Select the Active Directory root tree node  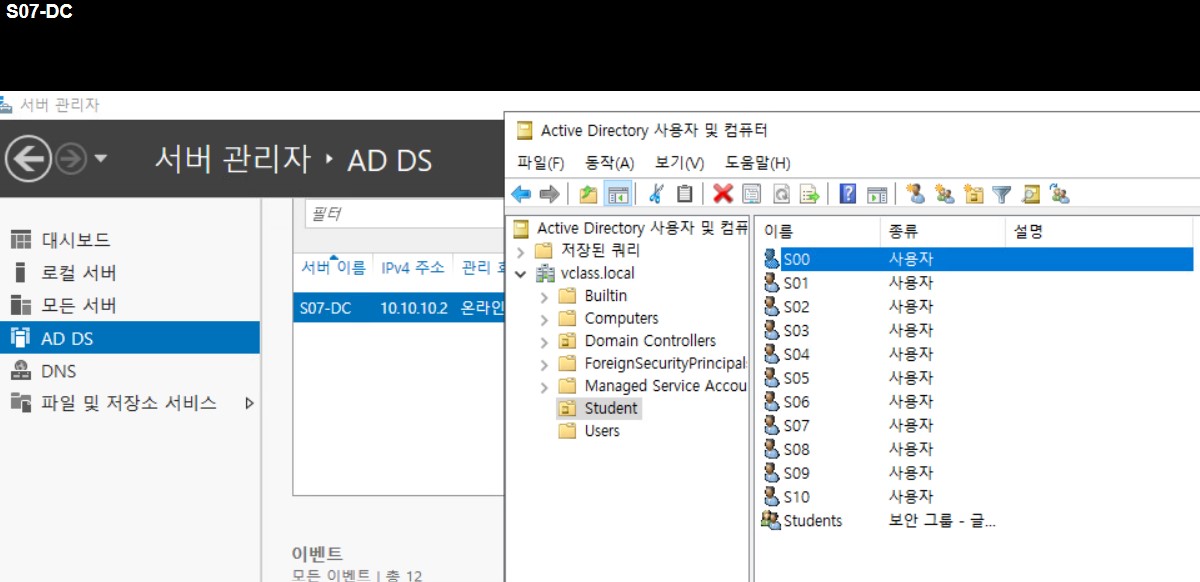[x=642, y=228]
